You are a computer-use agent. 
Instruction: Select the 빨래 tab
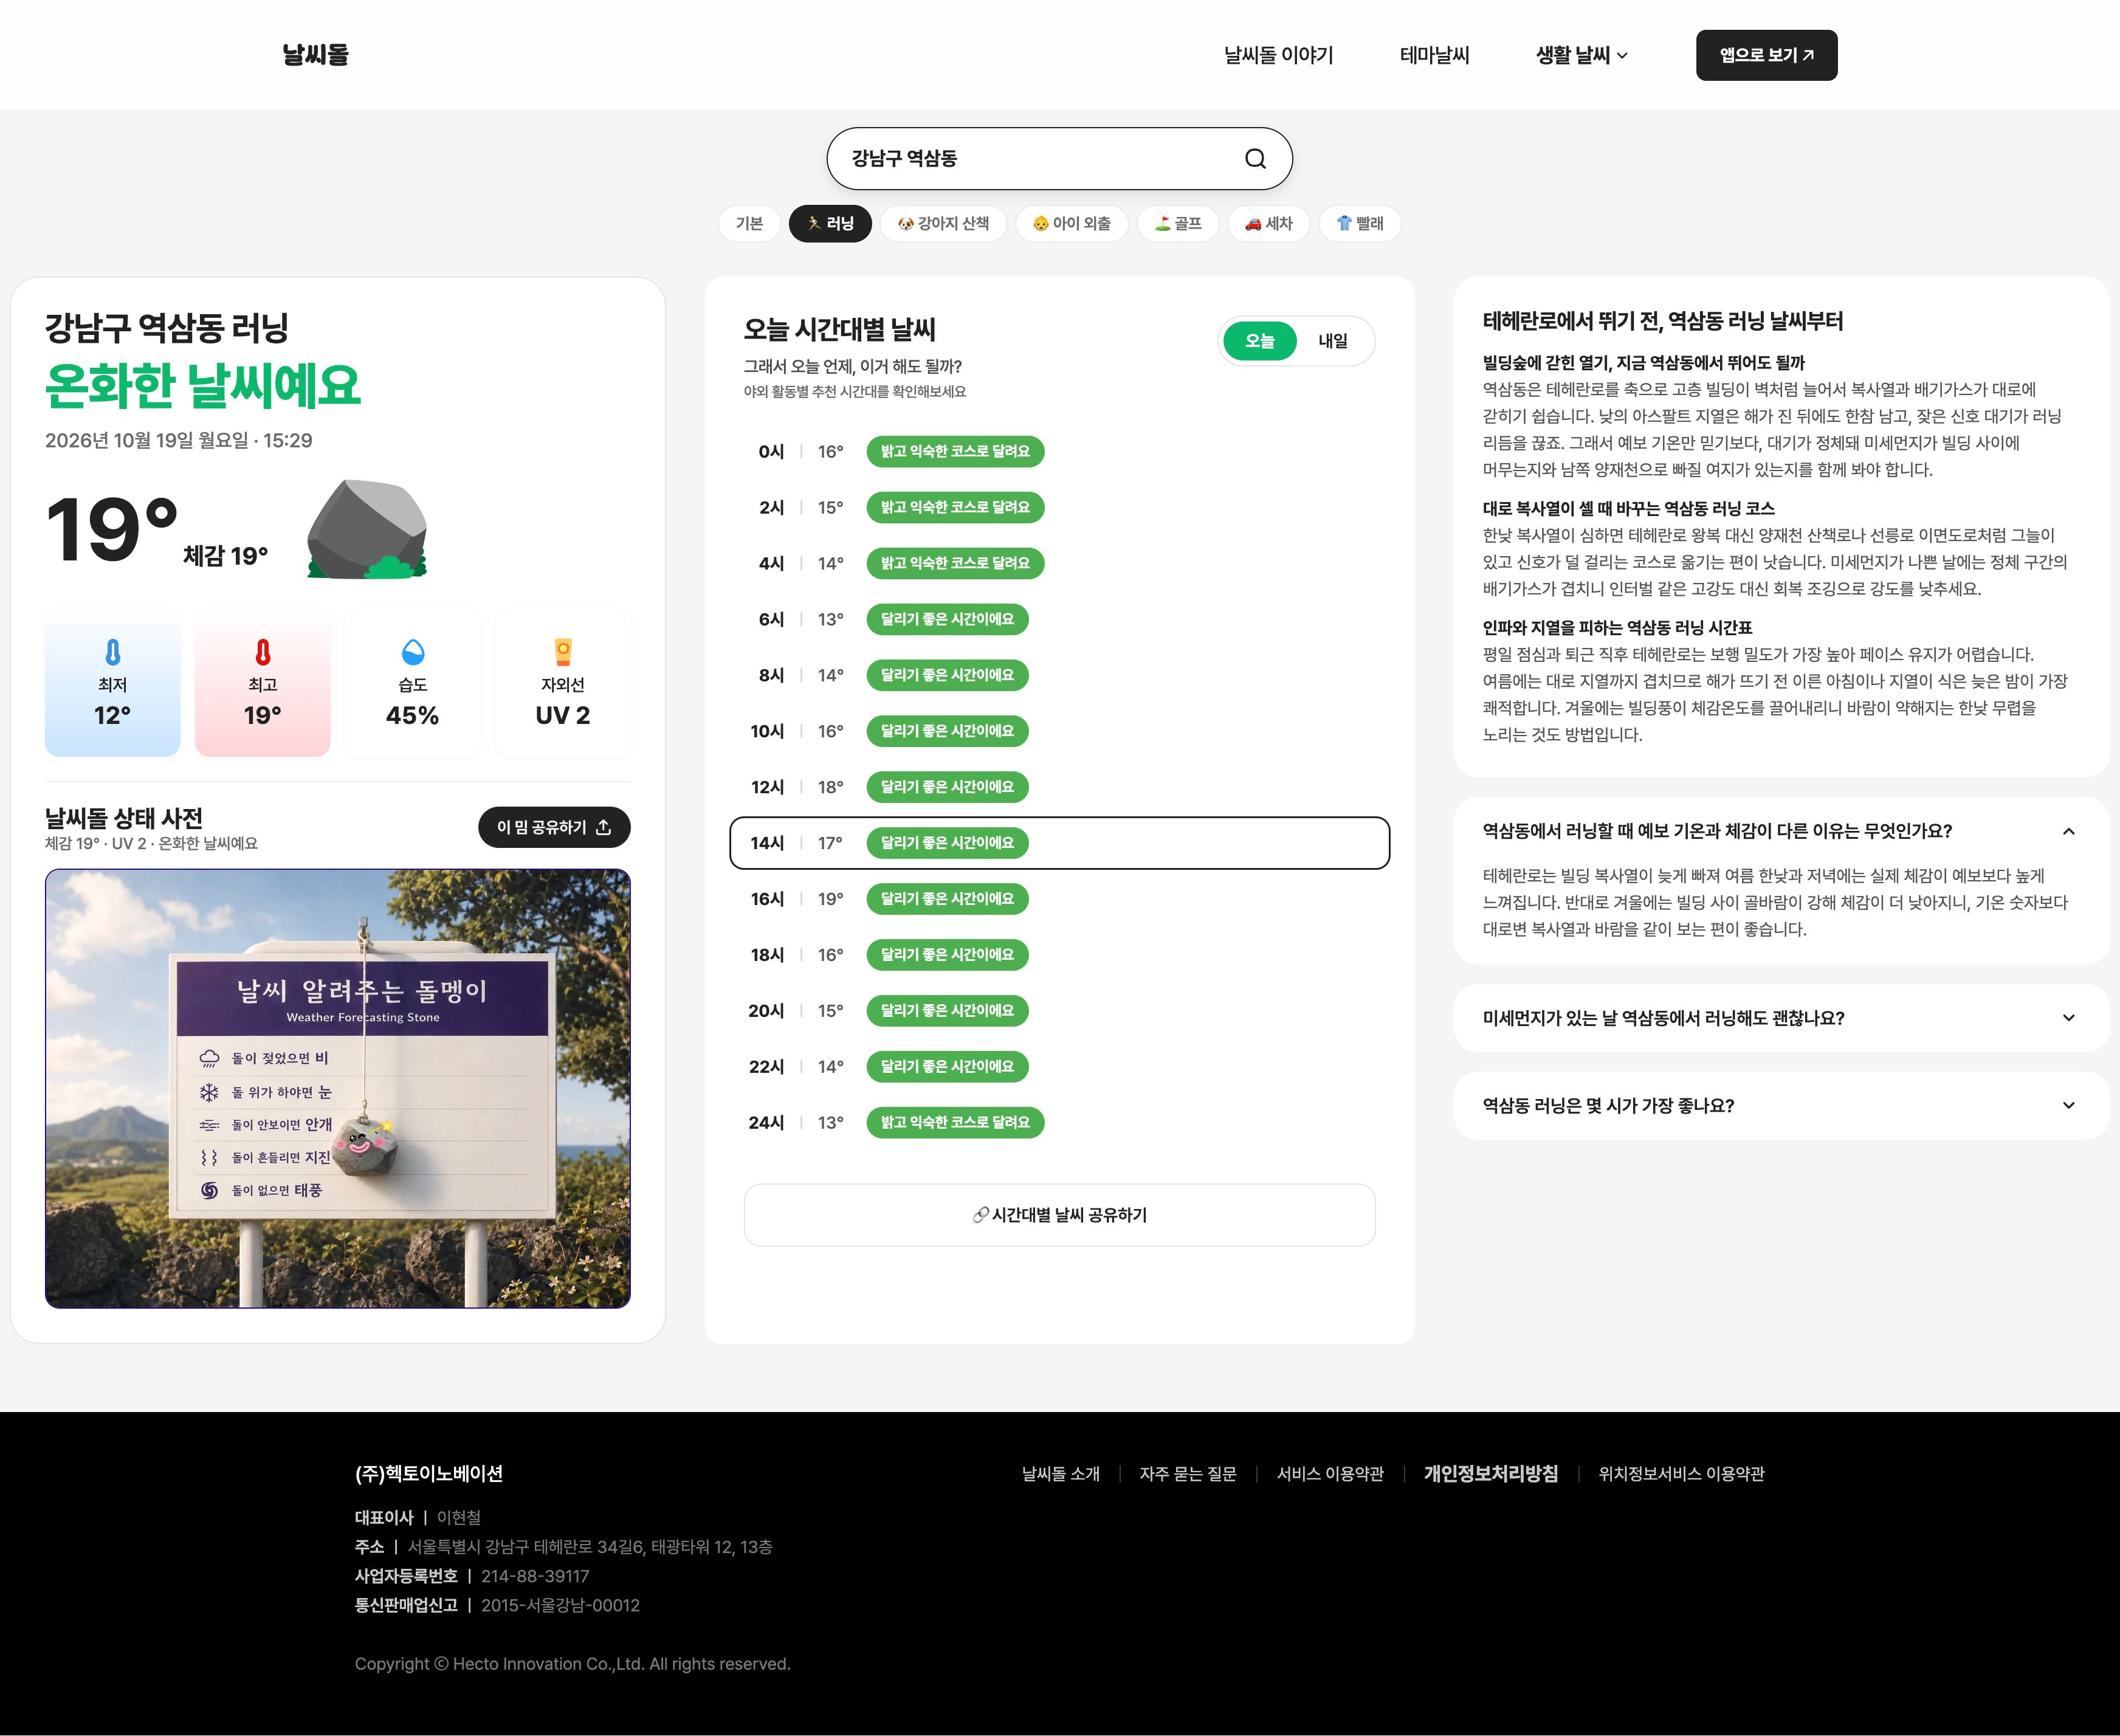click(1360, 223)
